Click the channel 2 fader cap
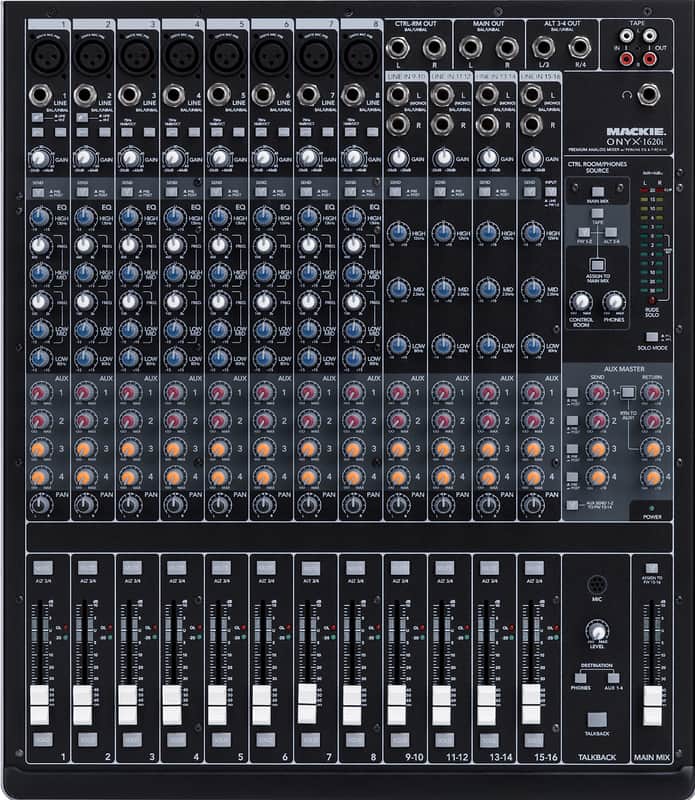This screenshot has height=800, width=695. pos(83,705)
